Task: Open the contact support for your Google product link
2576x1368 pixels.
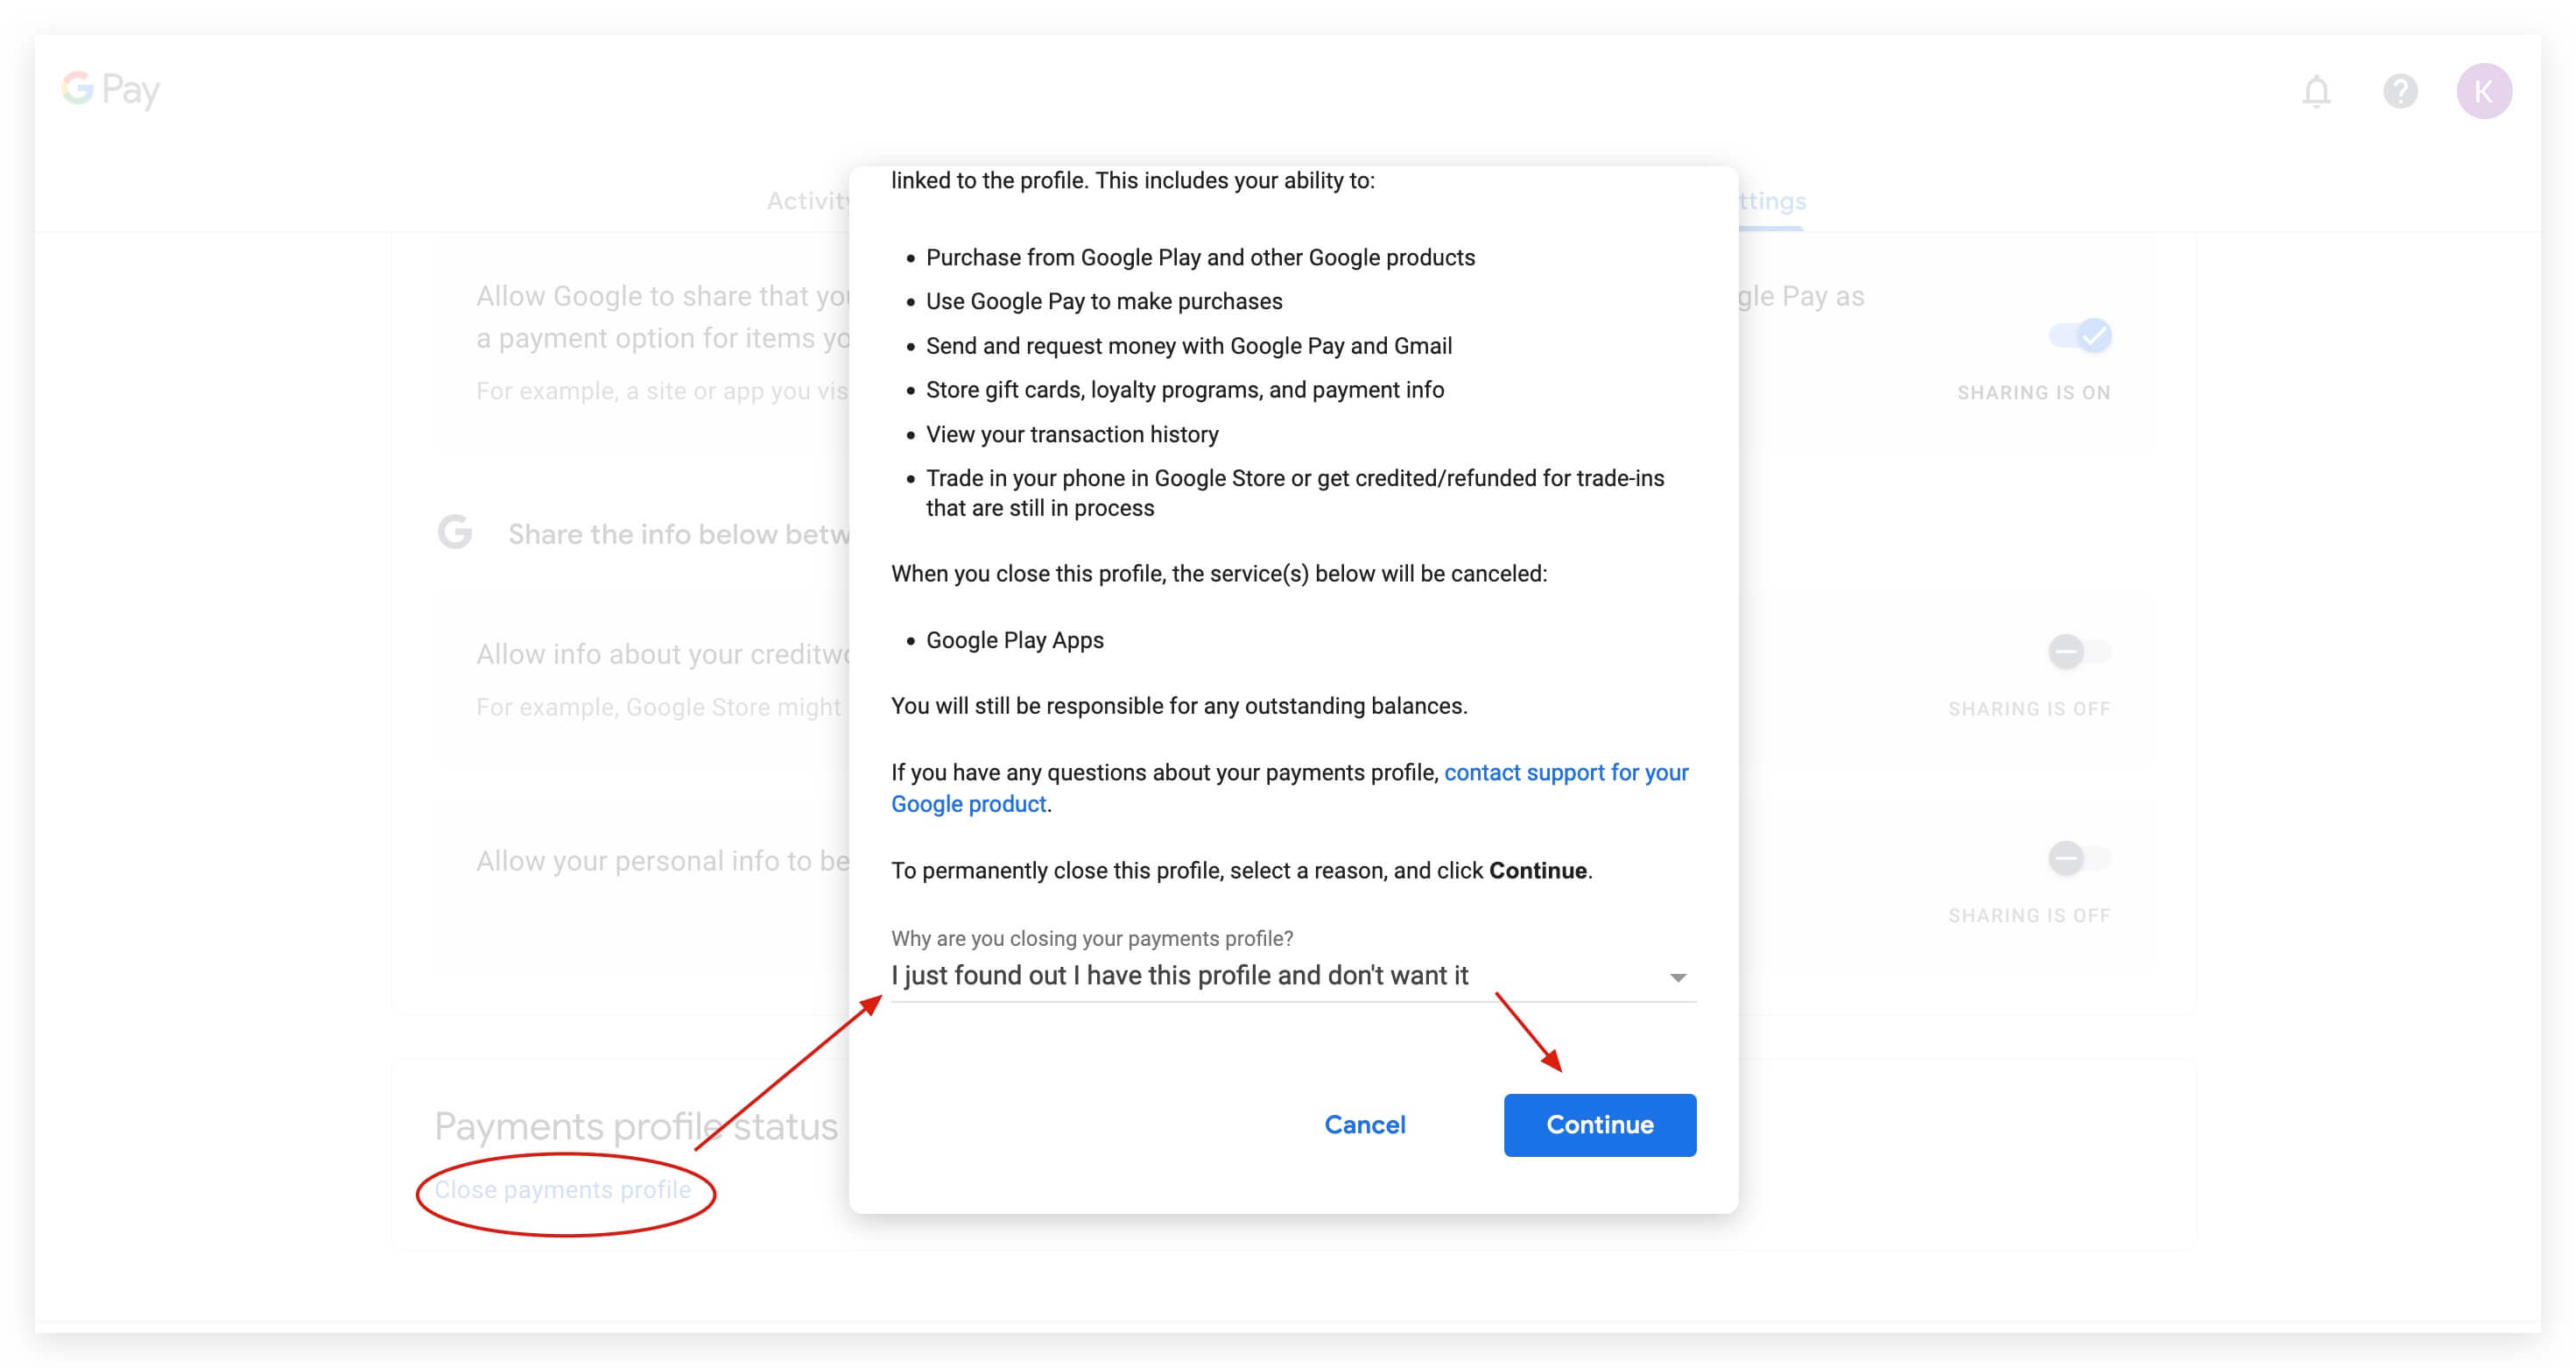Action: 1565,773
